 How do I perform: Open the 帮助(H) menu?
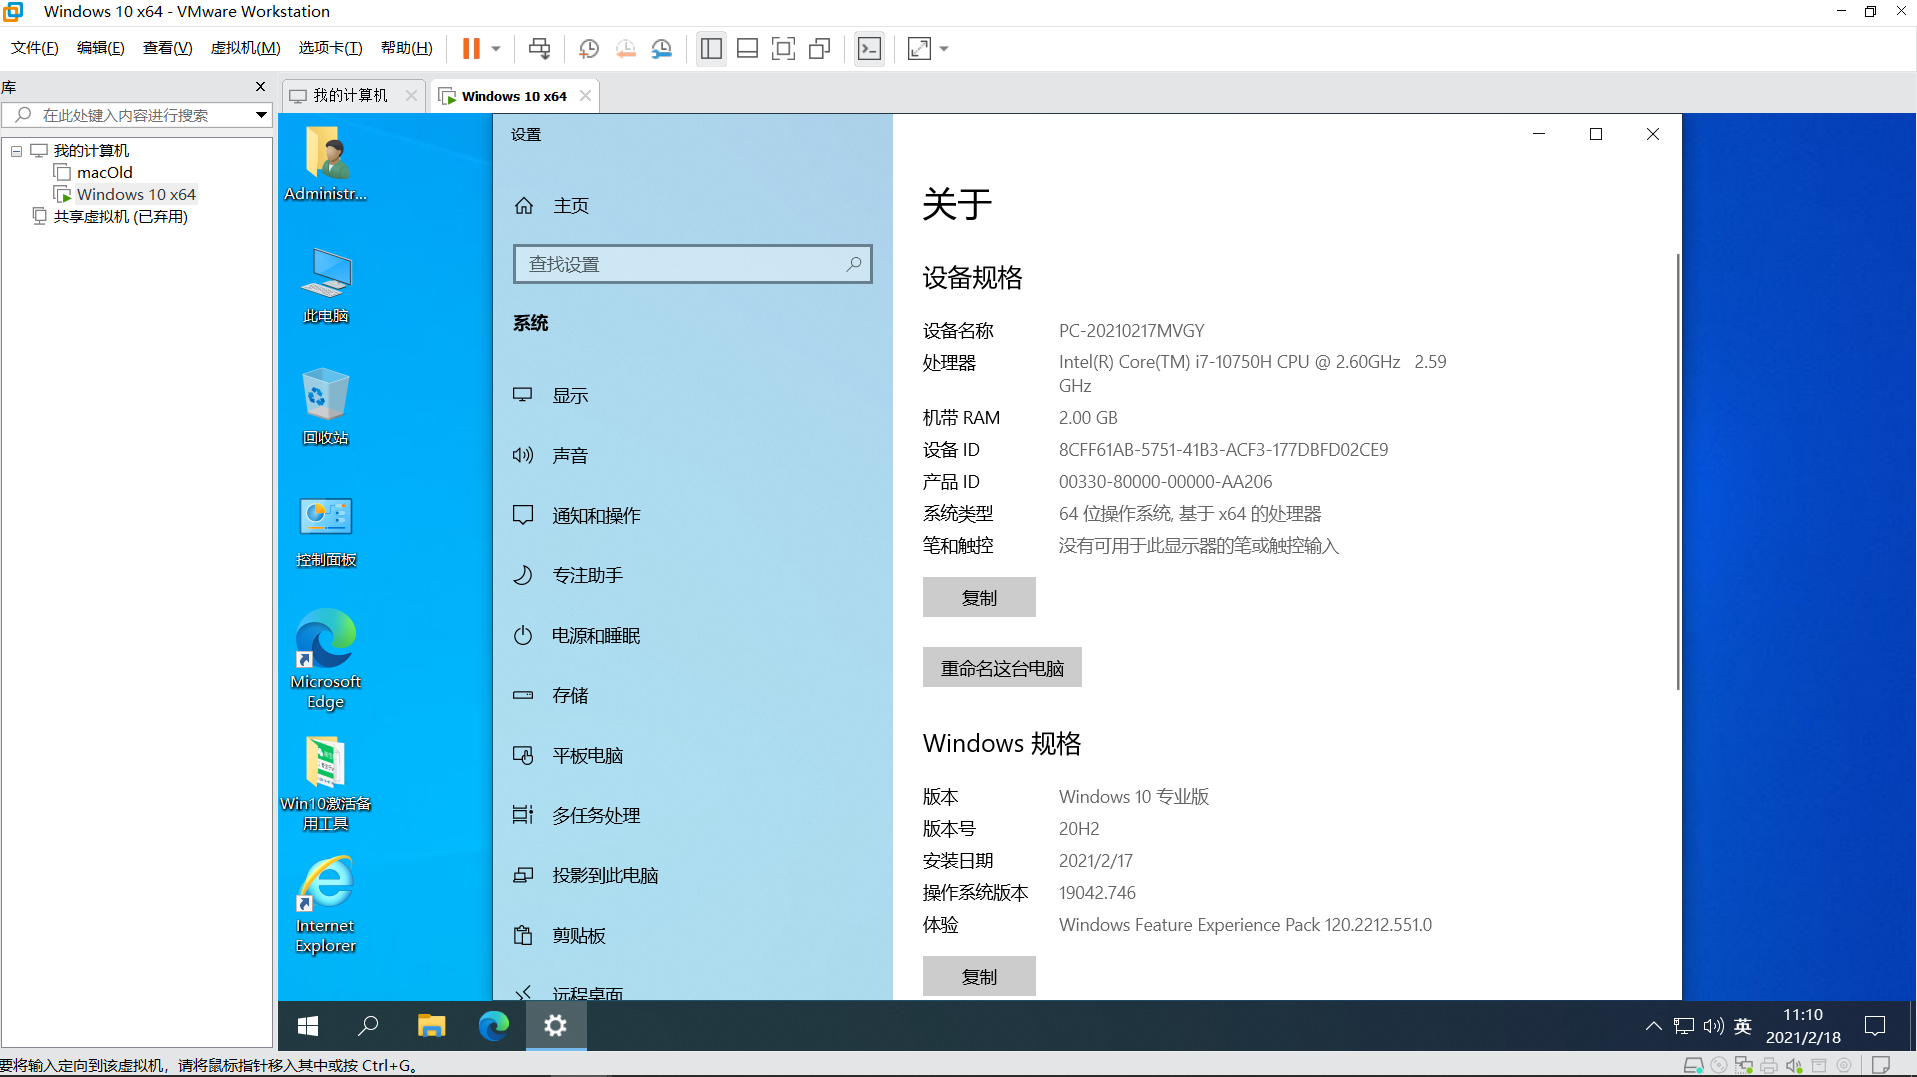[407, 48]
